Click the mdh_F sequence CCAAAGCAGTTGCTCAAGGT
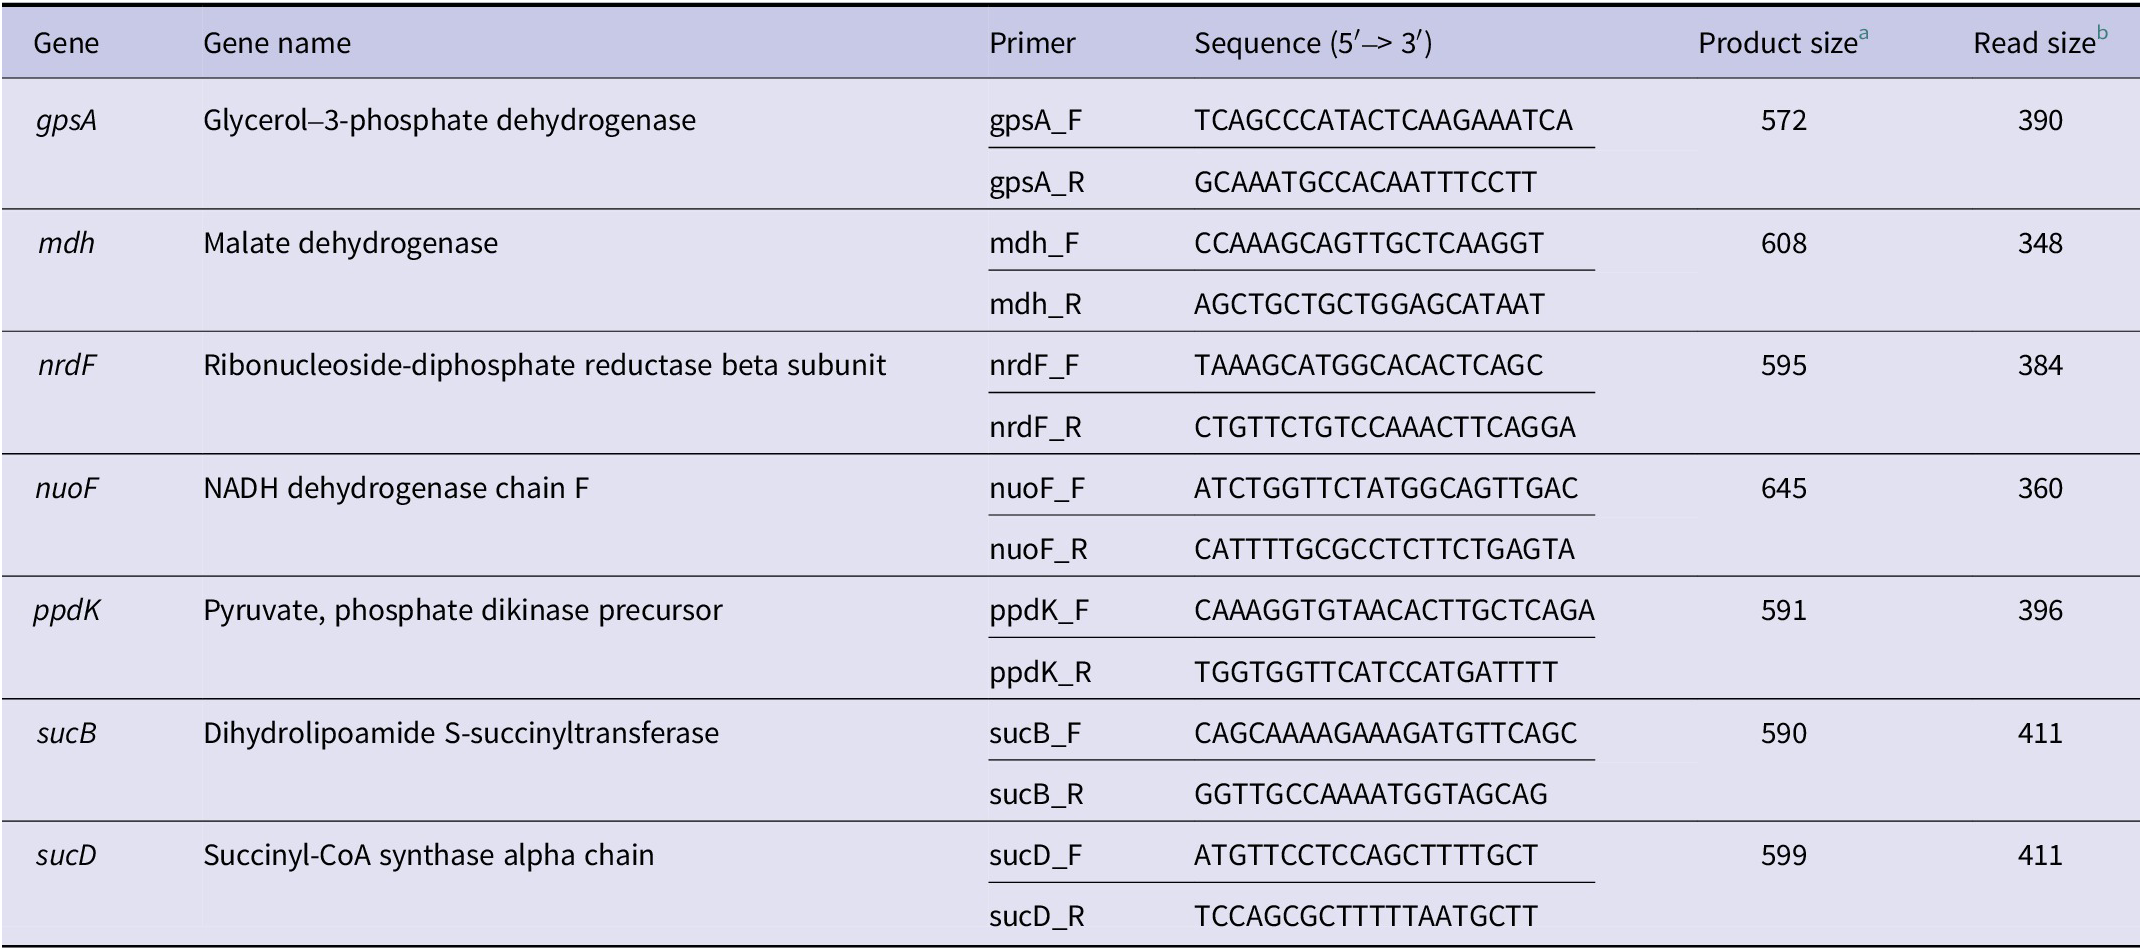 (1369, 244)
